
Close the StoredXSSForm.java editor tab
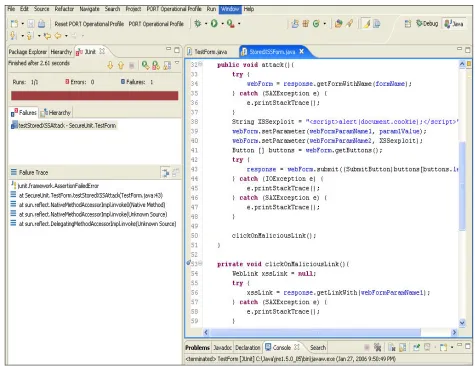click(302, 51)
